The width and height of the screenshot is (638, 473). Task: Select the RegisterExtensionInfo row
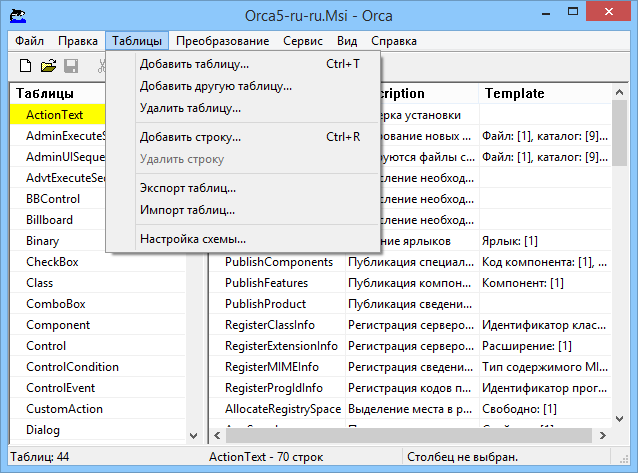[x=410, y=346]
